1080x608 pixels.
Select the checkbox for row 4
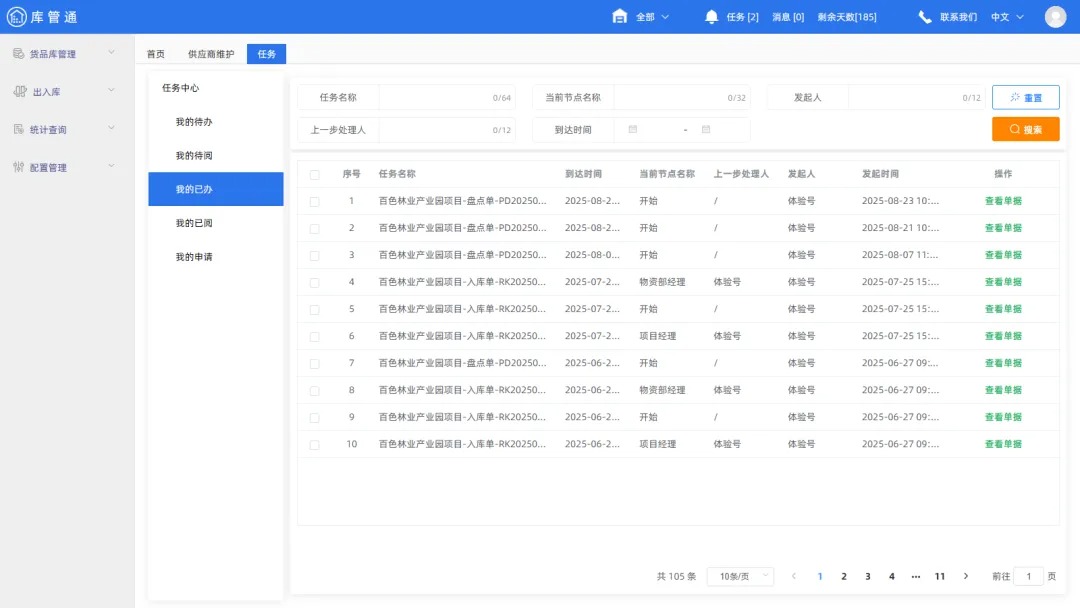tap(314, 282)
